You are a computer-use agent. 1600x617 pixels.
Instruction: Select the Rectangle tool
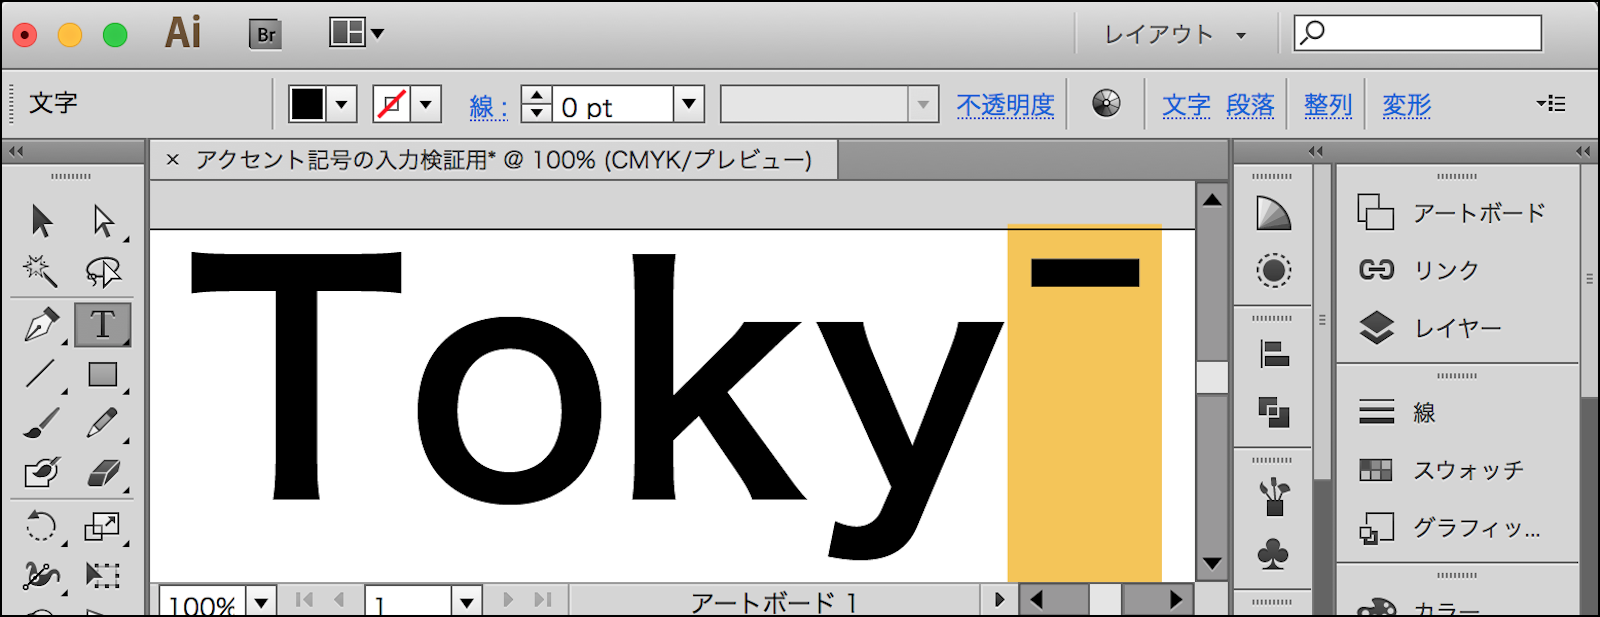102,374
